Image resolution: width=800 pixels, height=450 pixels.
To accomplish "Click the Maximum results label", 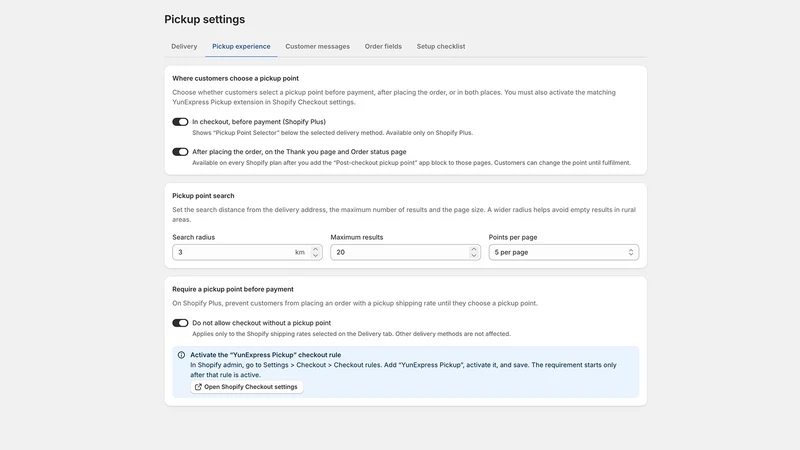I will (x=357, y=237).
